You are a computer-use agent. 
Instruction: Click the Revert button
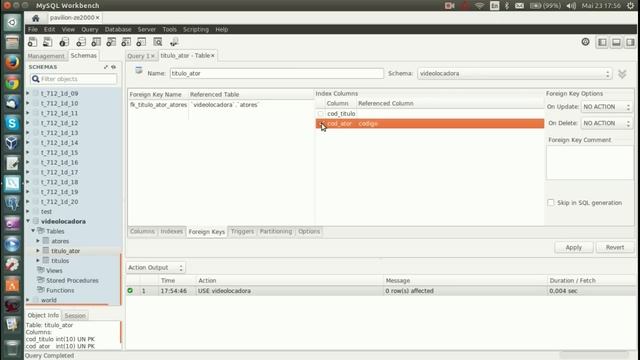tap(615, 247)
